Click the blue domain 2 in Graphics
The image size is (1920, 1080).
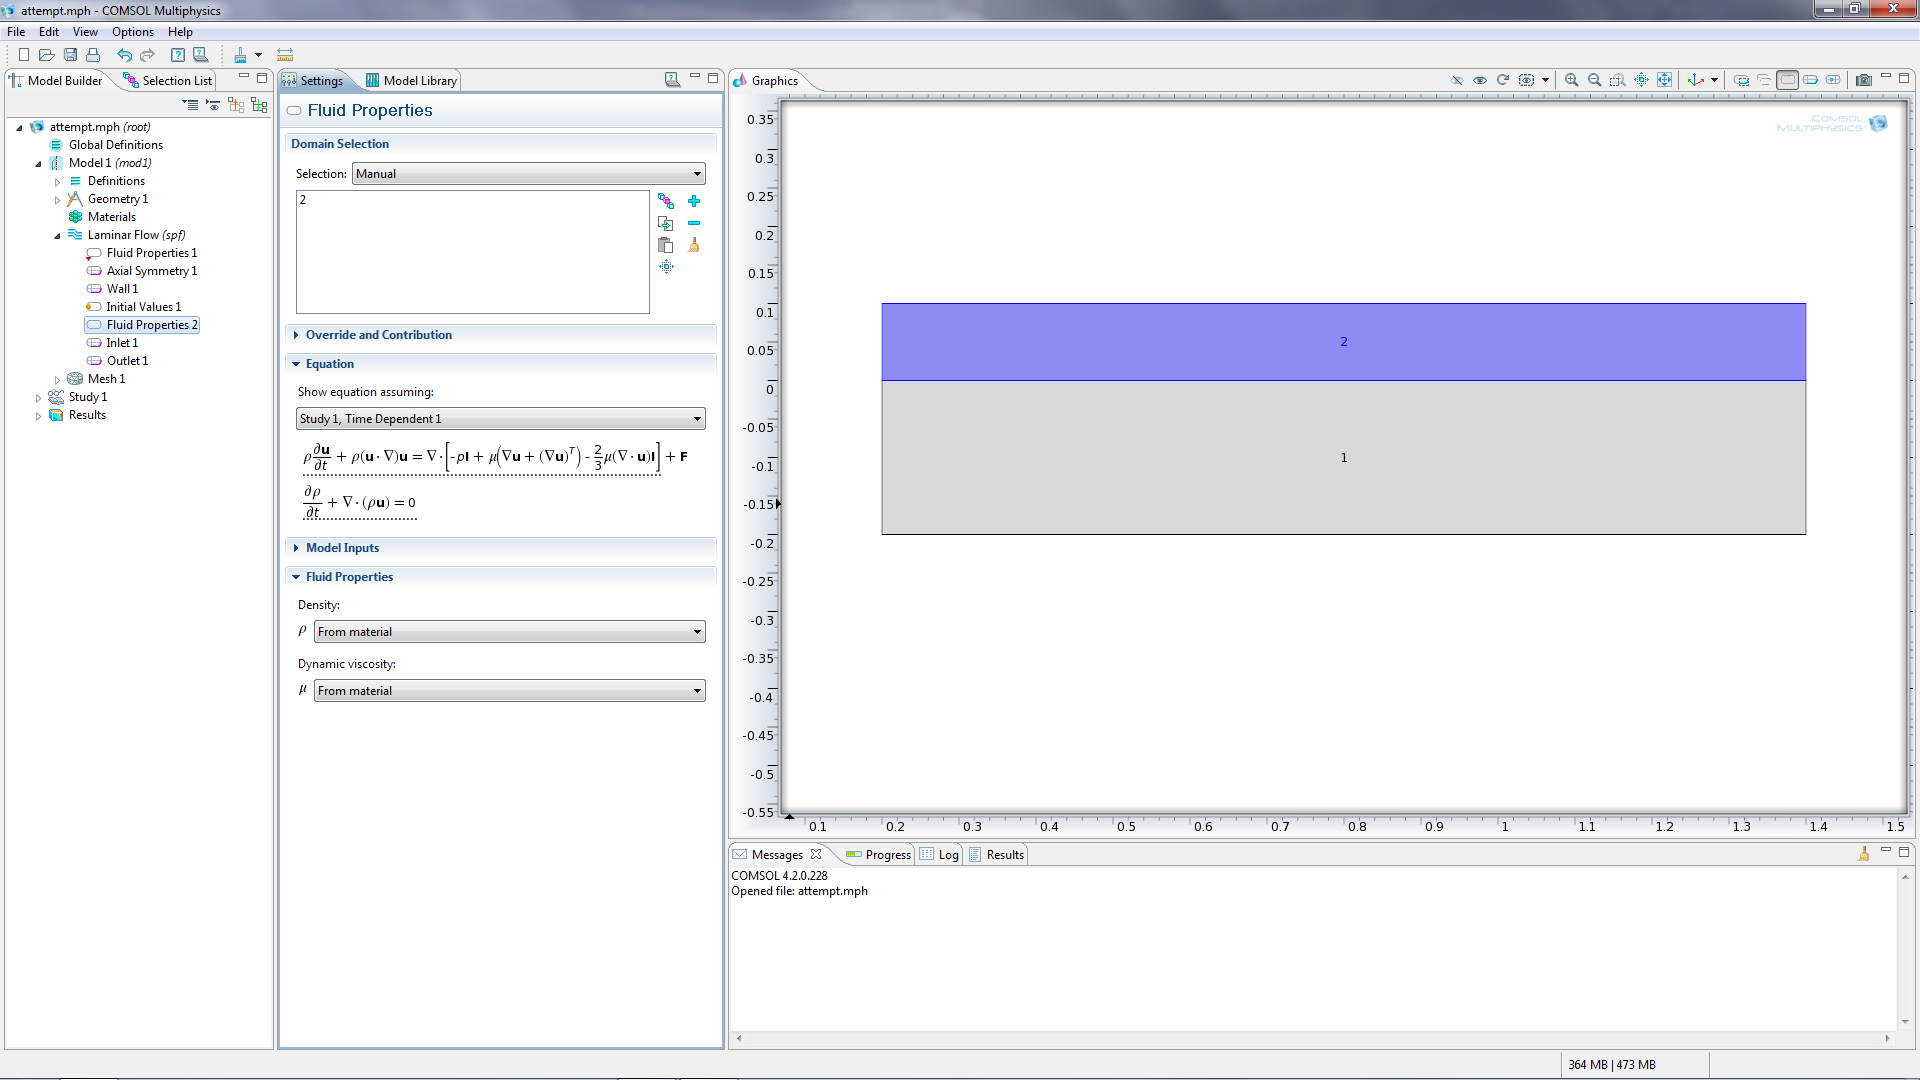pos(1200,341)
